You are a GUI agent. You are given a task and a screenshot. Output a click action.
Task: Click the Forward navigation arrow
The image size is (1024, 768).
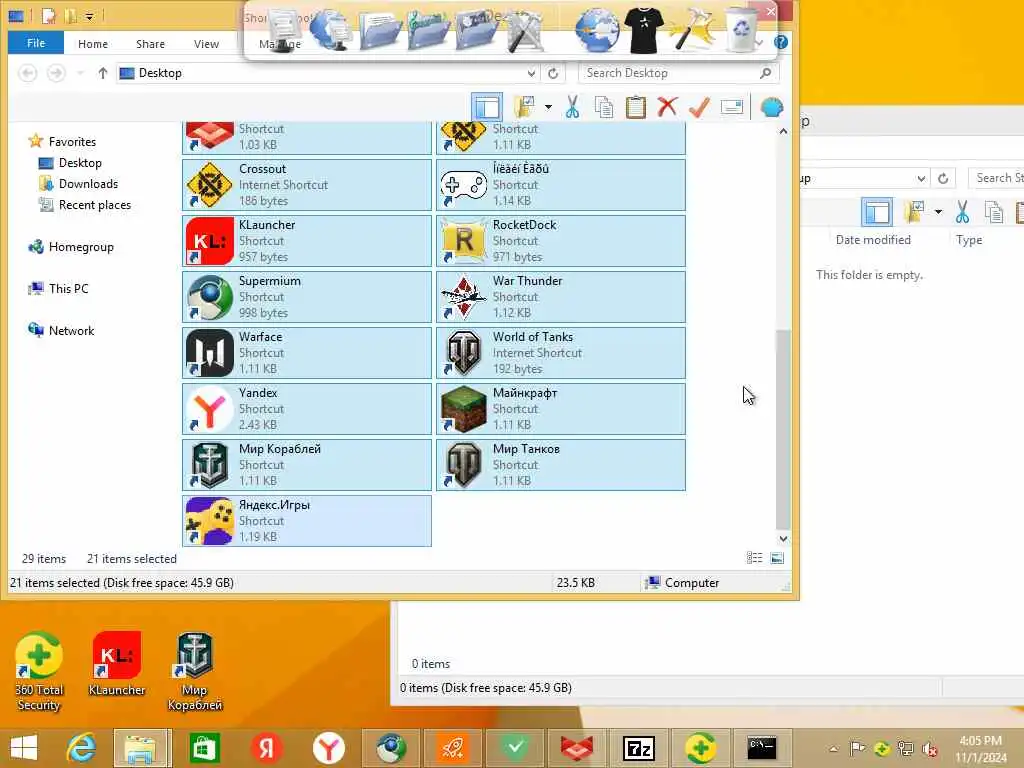click(x=56, y=72)
